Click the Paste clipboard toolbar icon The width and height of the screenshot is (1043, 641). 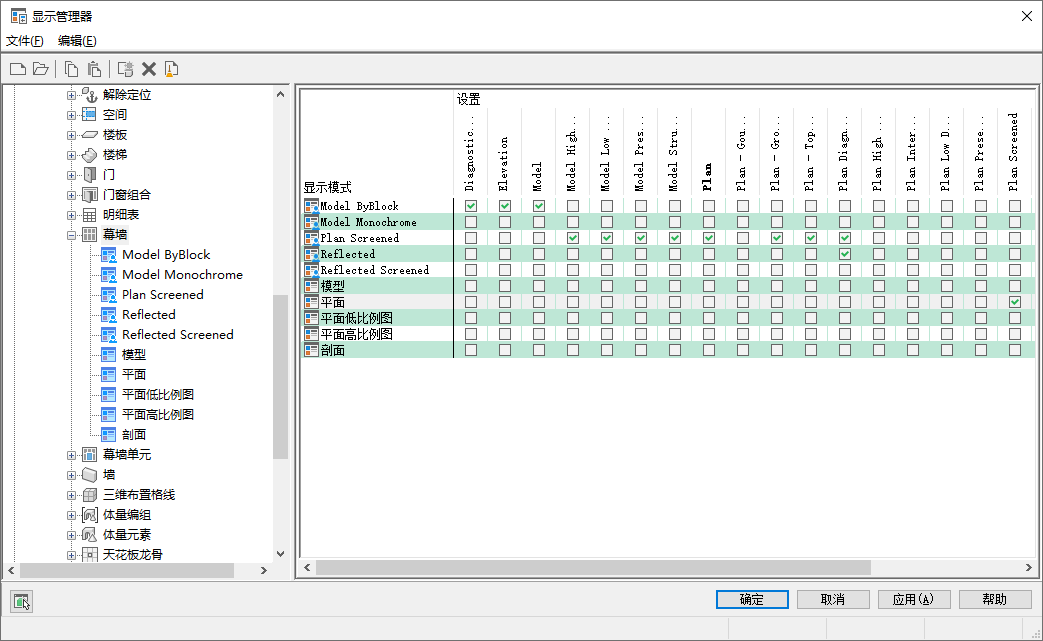94,69
